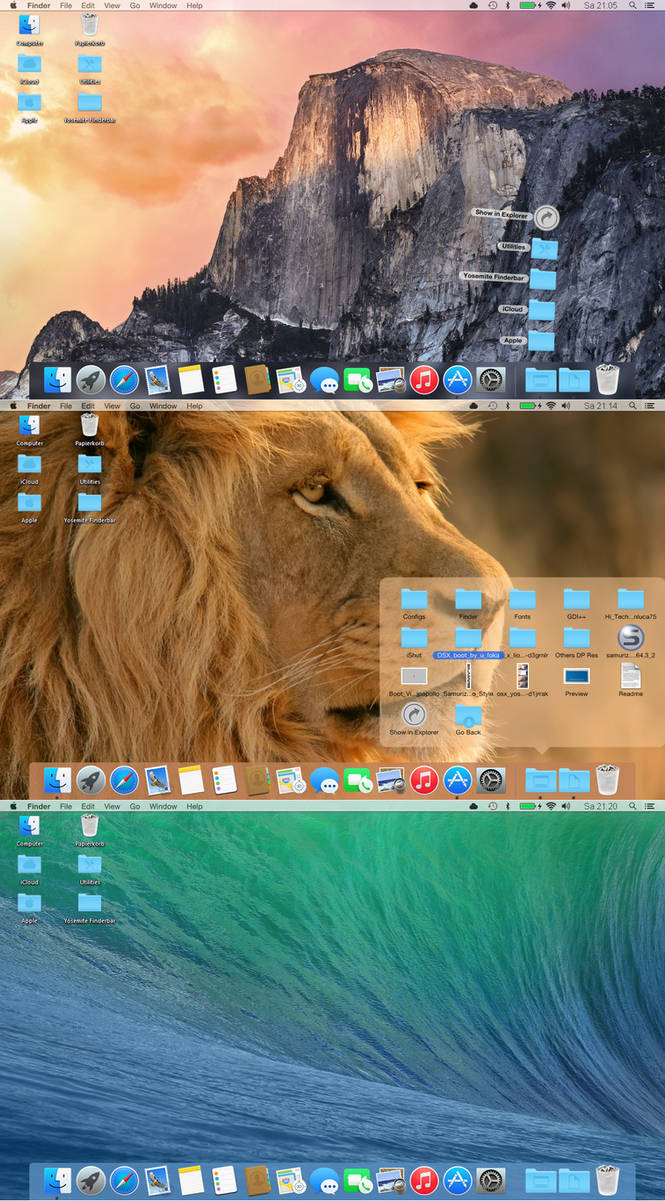Open Apple folder in the Yosemite fan stack
The image size is (665, 1201).
click(x=540, y=340)
